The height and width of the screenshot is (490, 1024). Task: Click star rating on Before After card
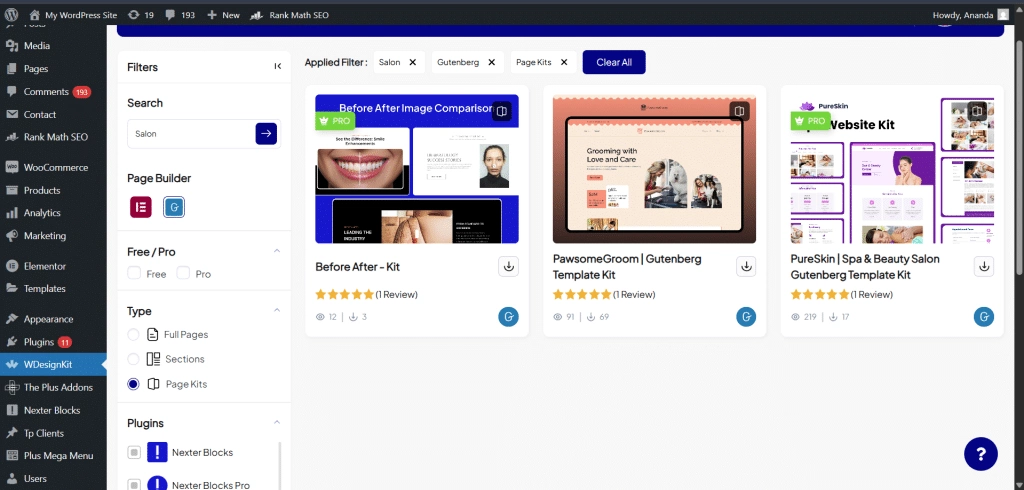[x=344, y=295]
